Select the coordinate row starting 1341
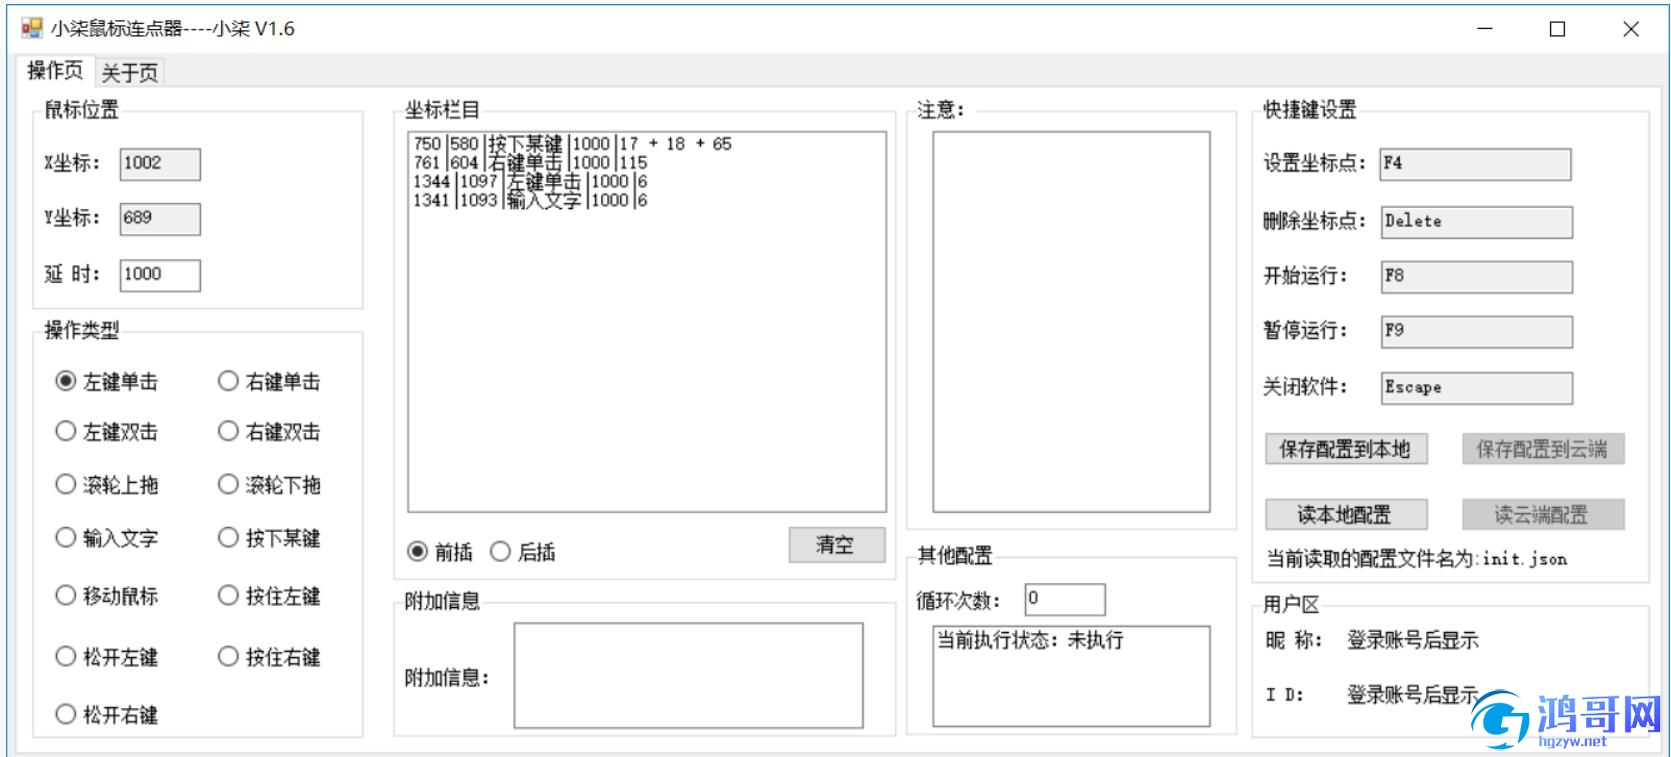The width and height of the screenshot is (1671, 757). click(x=530, y=200)
